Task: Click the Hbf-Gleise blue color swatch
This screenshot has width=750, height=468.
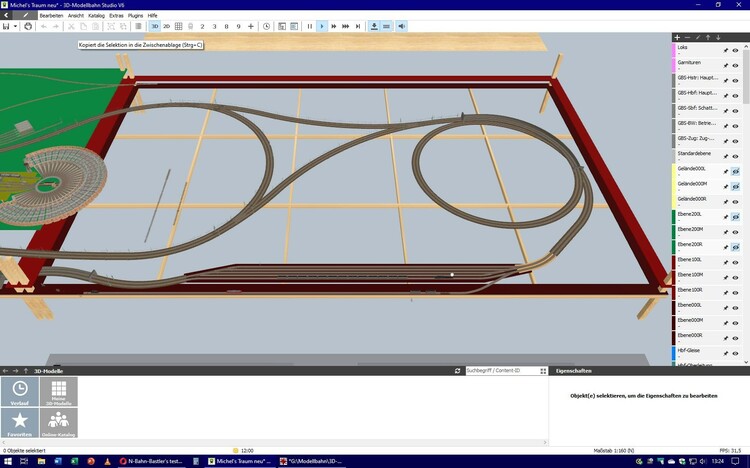Action: [674, 353]
